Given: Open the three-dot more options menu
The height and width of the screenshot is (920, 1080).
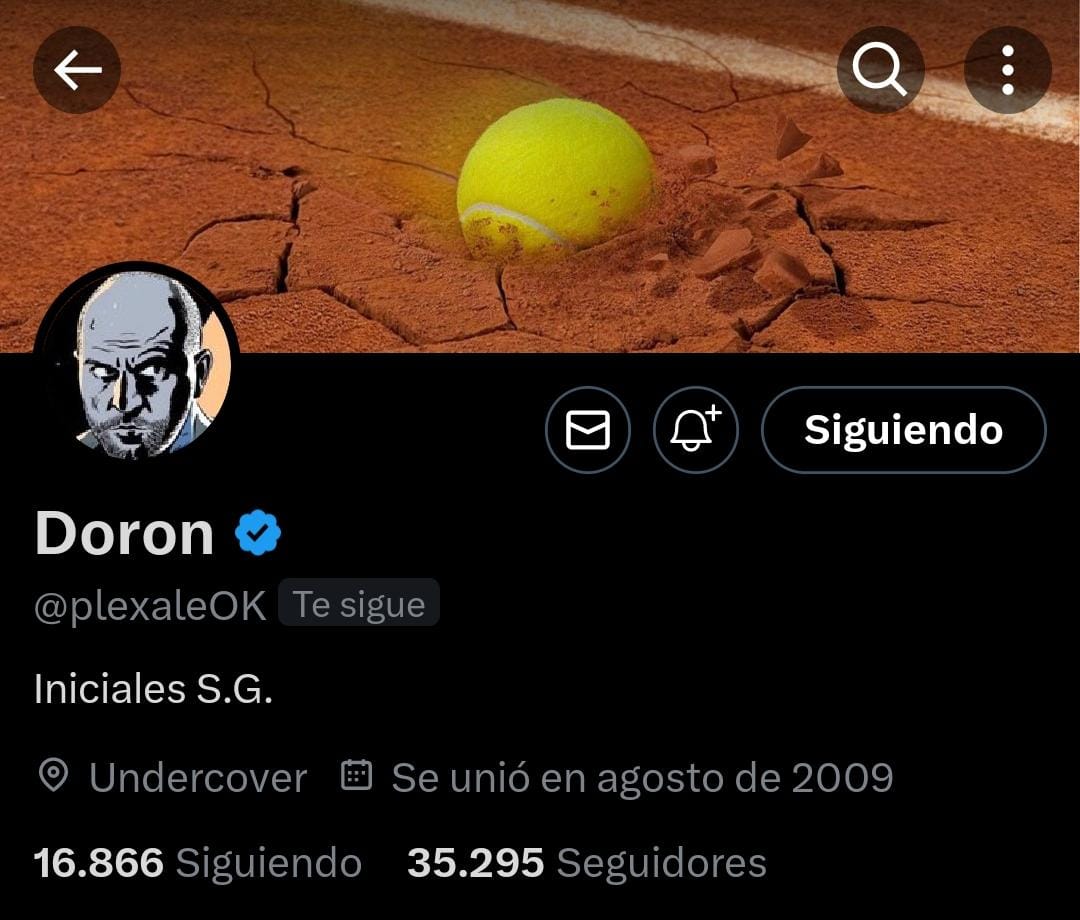Looking at the screenshot, I should (x=1008, y=70).
